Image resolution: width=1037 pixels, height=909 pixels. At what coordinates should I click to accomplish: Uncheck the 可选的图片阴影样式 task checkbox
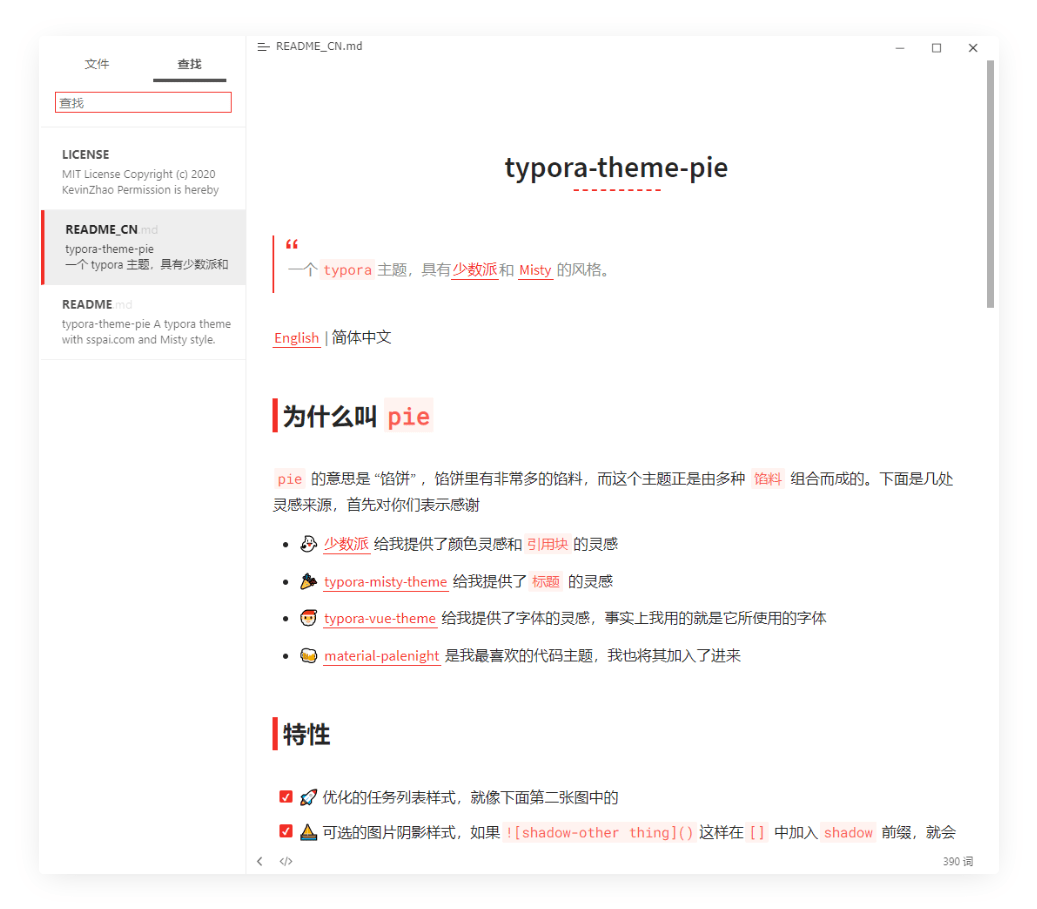(x=286, y=831)
